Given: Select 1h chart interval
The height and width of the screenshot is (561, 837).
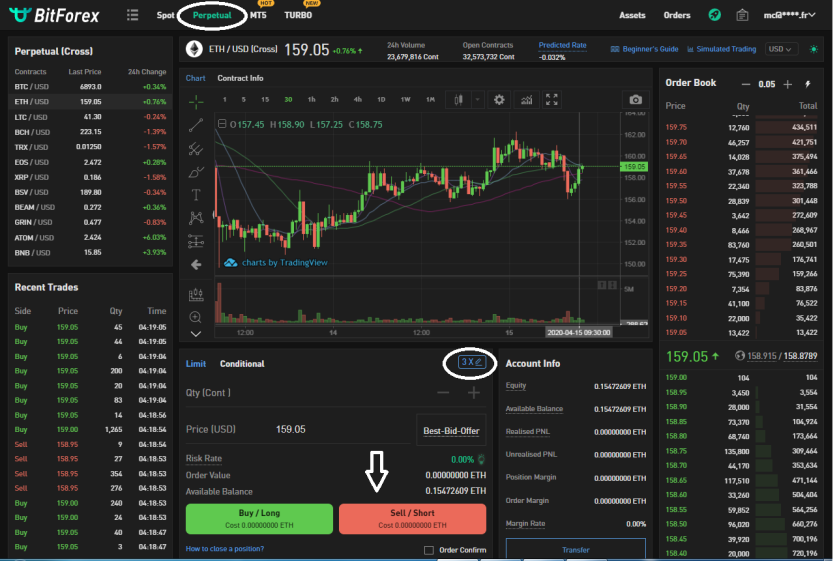Looking at the screenshot, I should pos(312,99).
